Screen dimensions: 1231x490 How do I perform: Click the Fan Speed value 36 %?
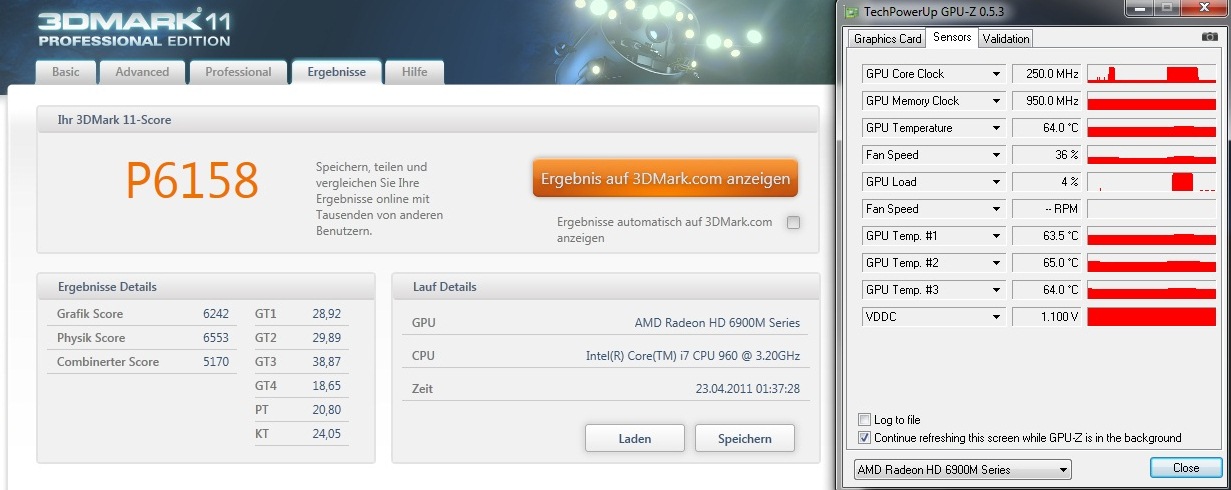pyautogui.click(x=1046, y=155)
